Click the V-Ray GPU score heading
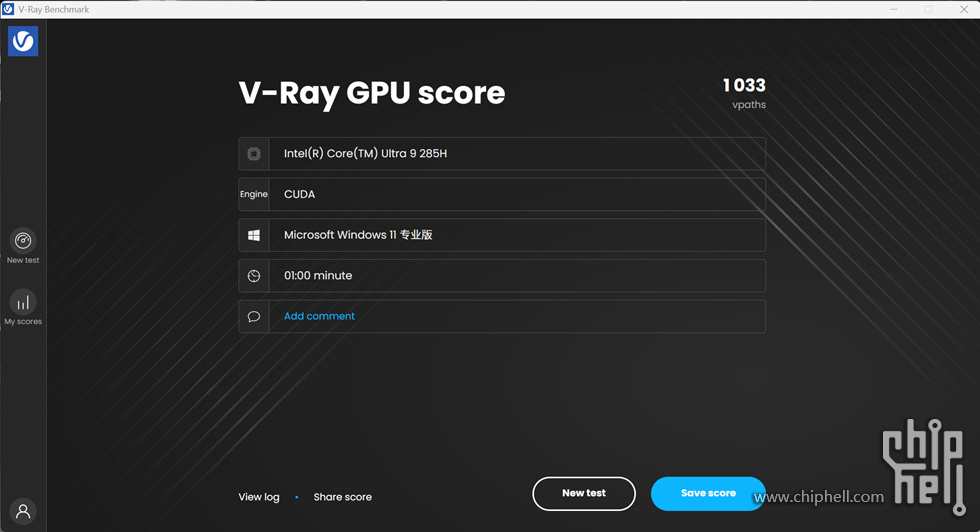 pyautogui.click(x=372, y=93)
